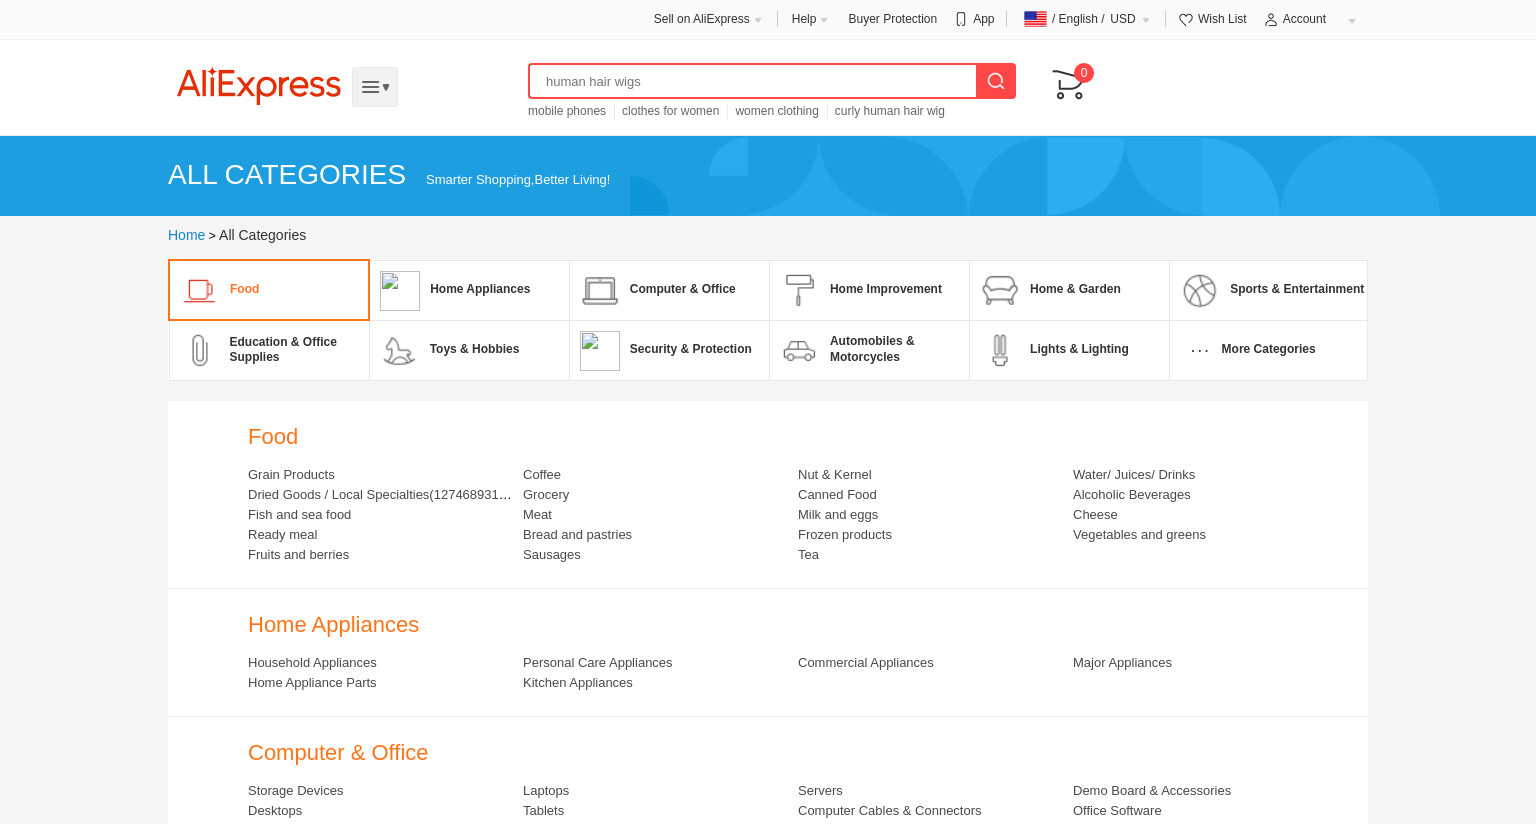Screen dimensions: 1536x824
Task: Open the Buyer Protection link
Action: click(x=893, y=19)
